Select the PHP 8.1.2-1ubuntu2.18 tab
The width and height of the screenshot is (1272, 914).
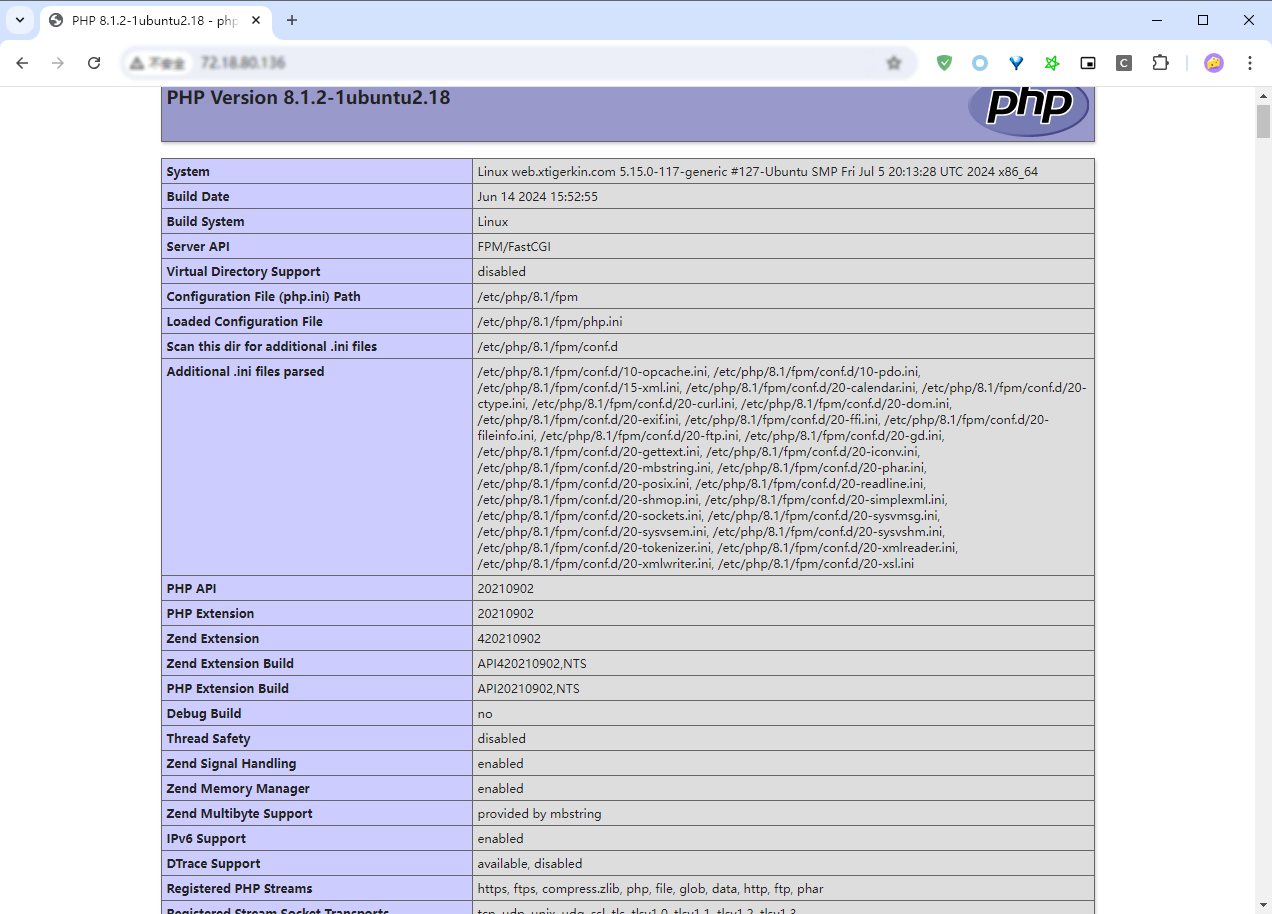[x=150, y=20]
